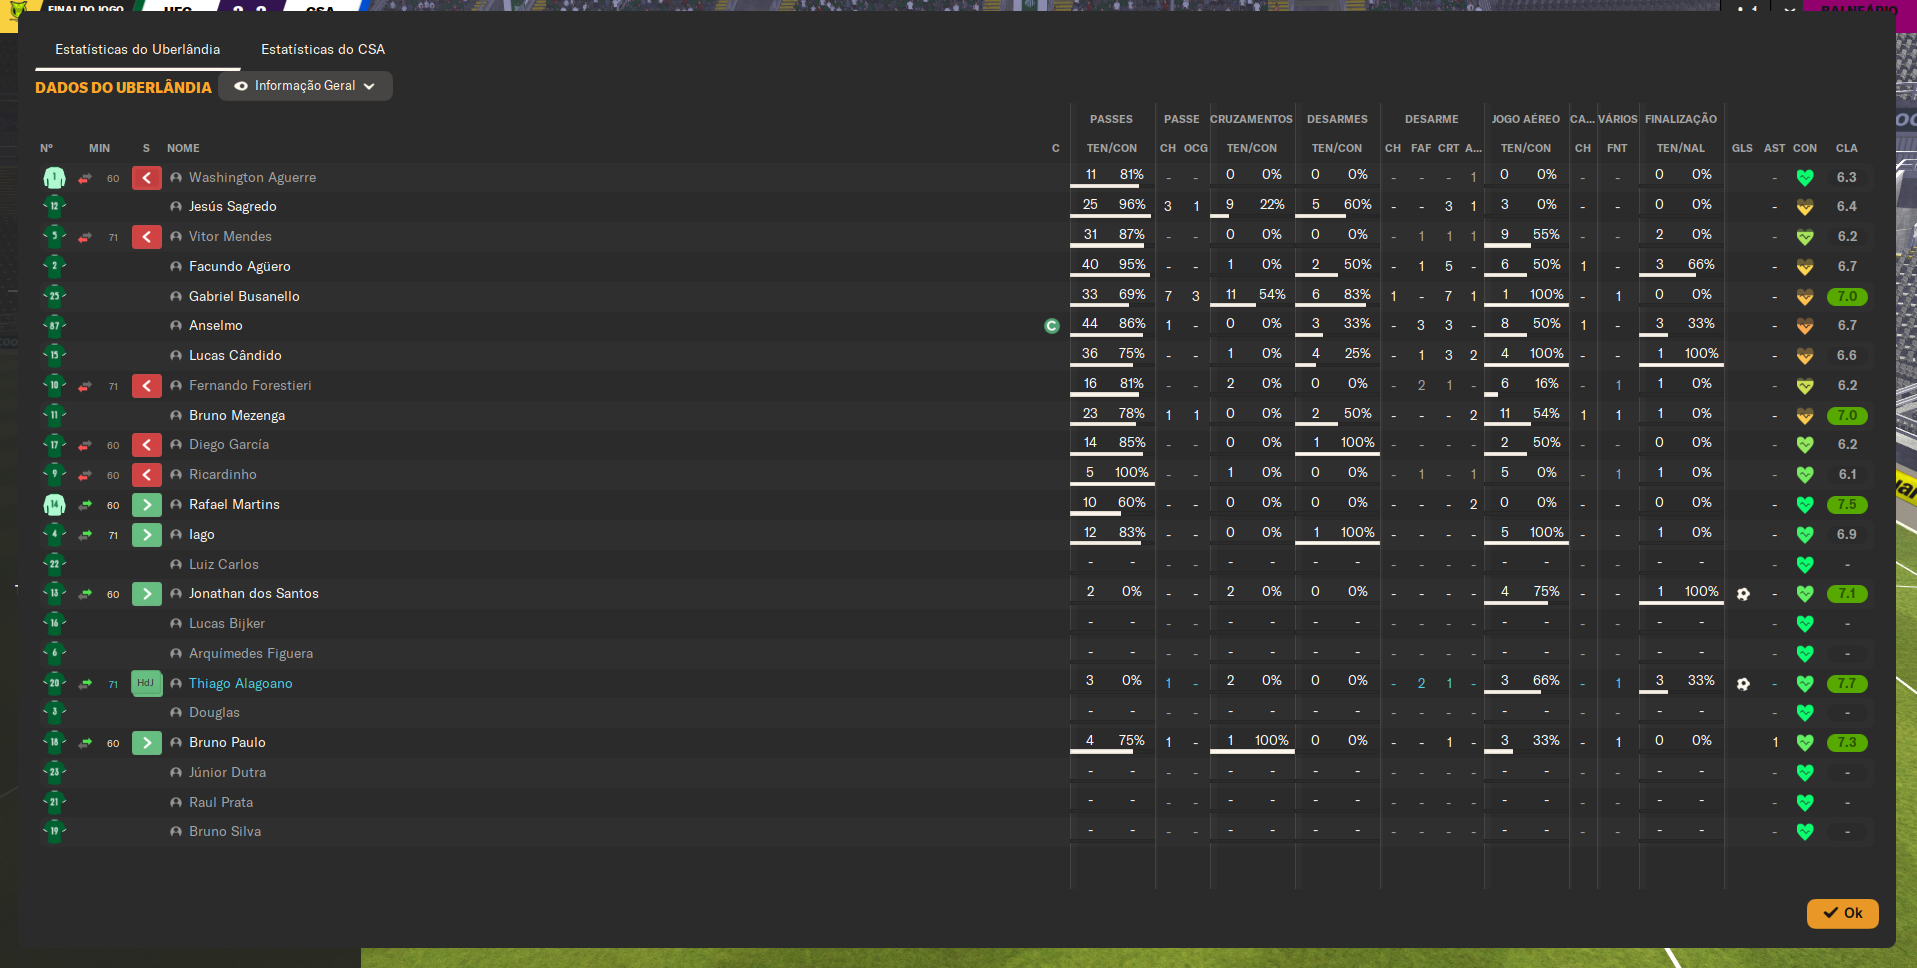Image resolution: width=1917 pixels, height=968 pixels.
Task: Sort by the MIN column header
Action: (x=99, y=148)
